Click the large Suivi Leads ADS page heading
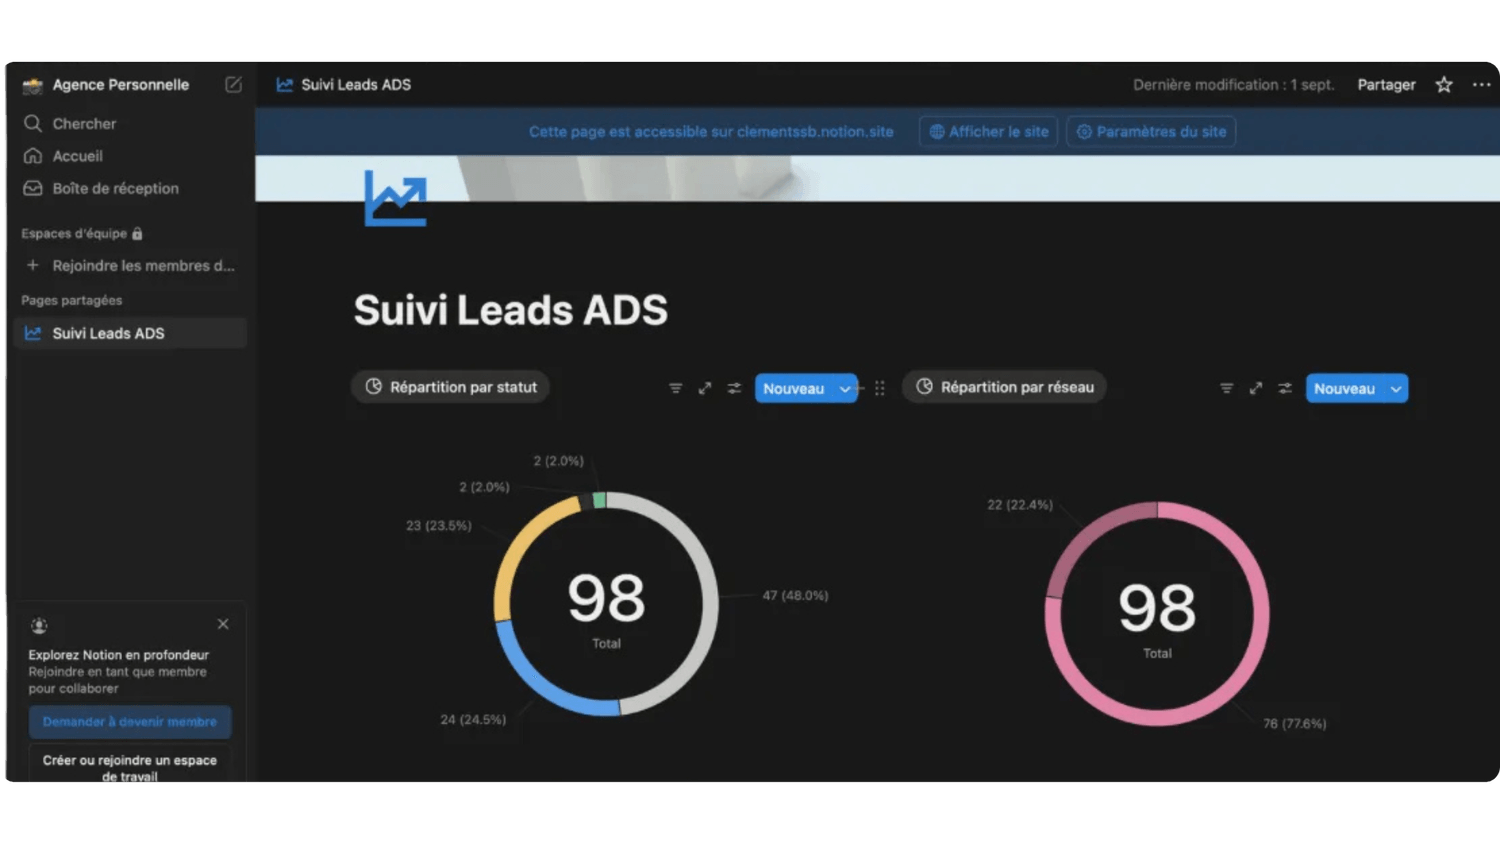1500x844 pixels. tap(510, 310)
